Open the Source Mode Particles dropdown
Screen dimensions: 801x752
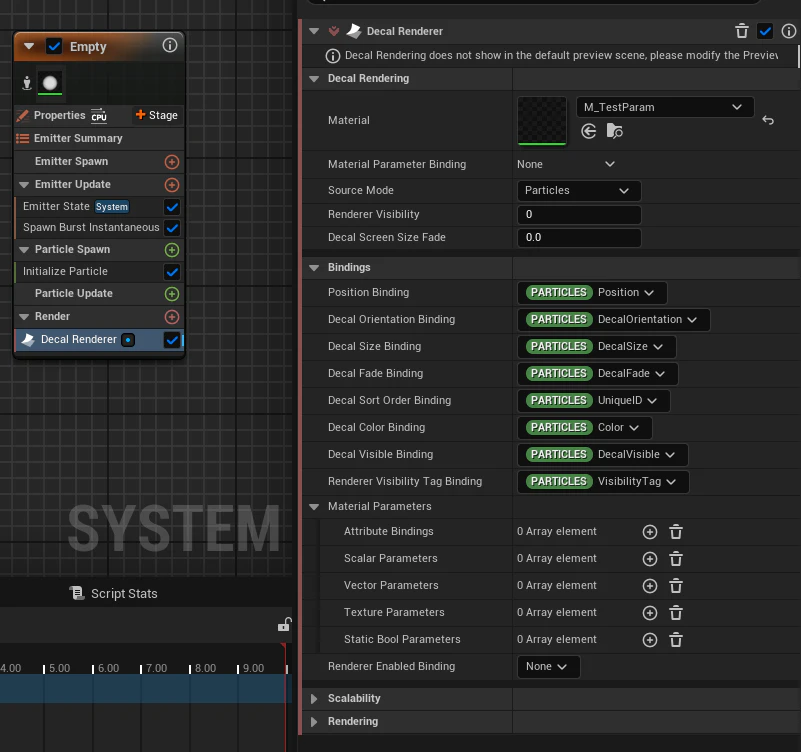coord(579,191)
